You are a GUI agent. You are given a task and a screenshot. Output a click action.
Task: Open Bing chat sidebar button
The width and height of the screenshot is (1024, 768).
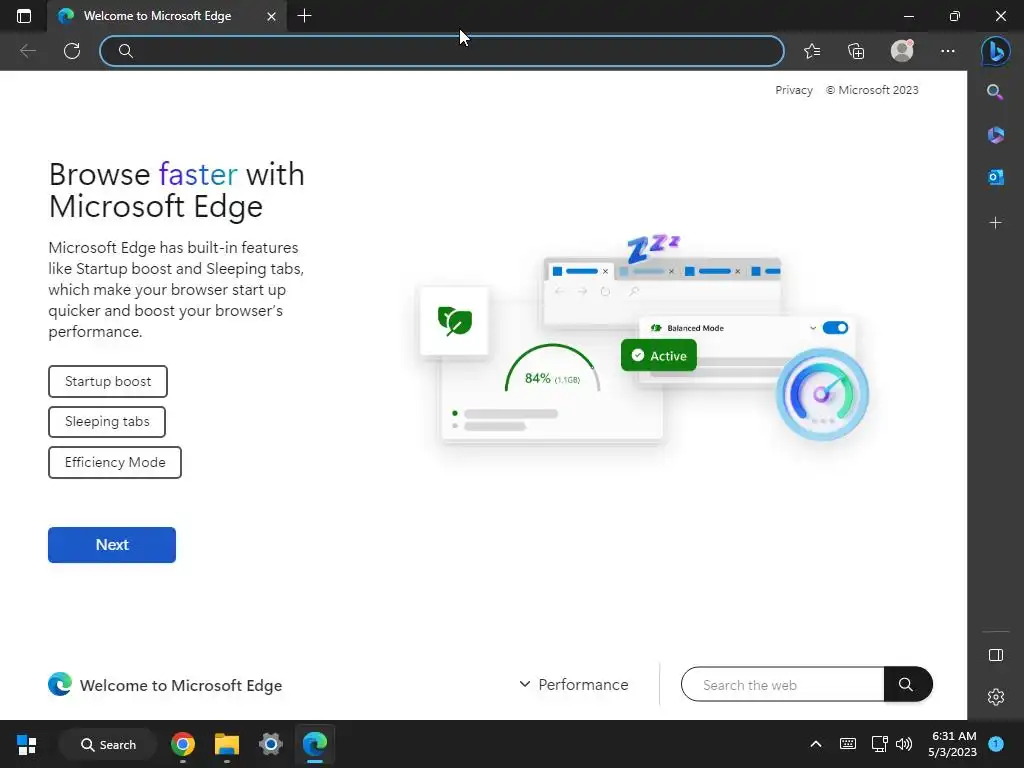coord(995,51)
